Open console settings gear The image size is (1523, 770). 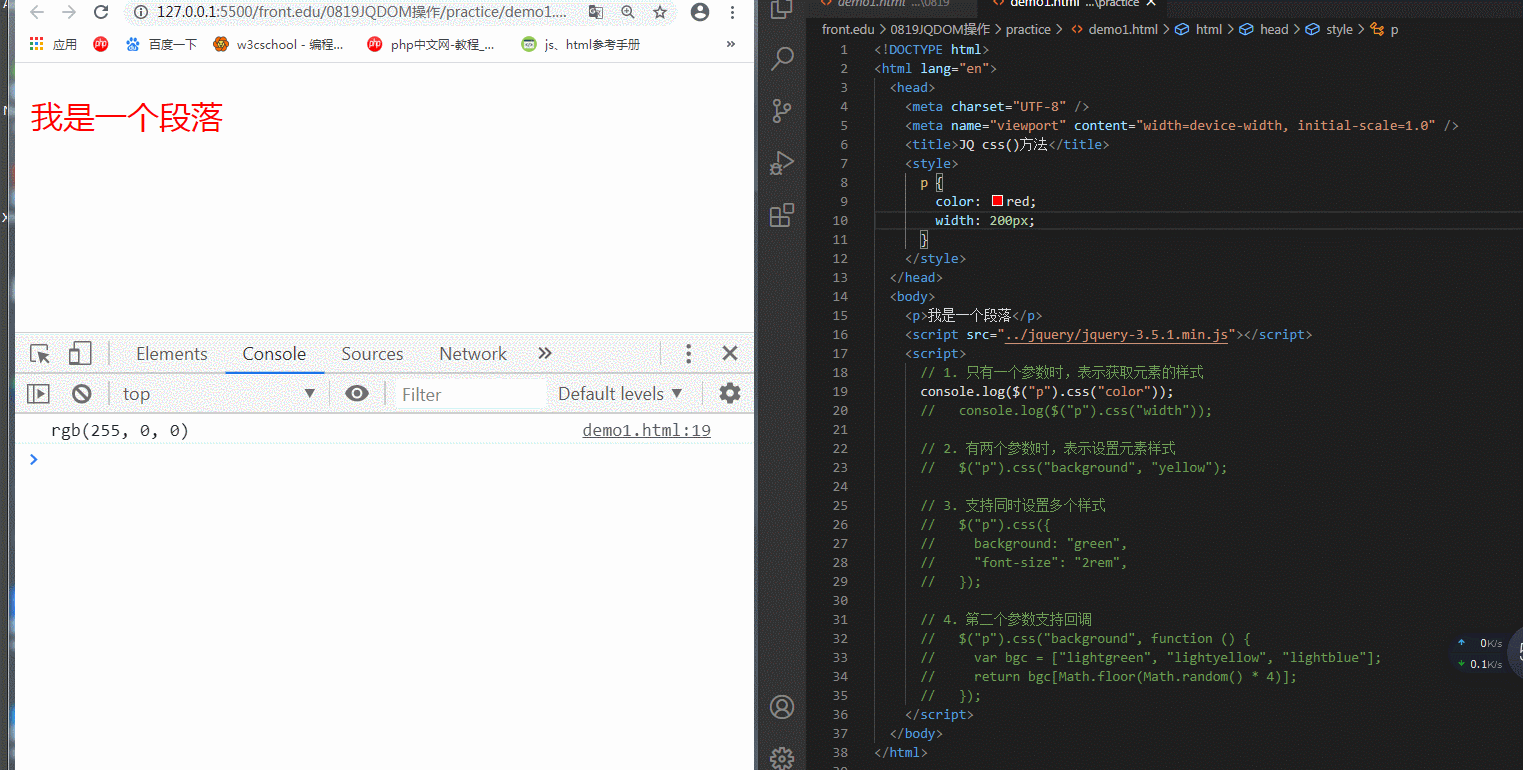pyautogui.click(x=730, y=394)
